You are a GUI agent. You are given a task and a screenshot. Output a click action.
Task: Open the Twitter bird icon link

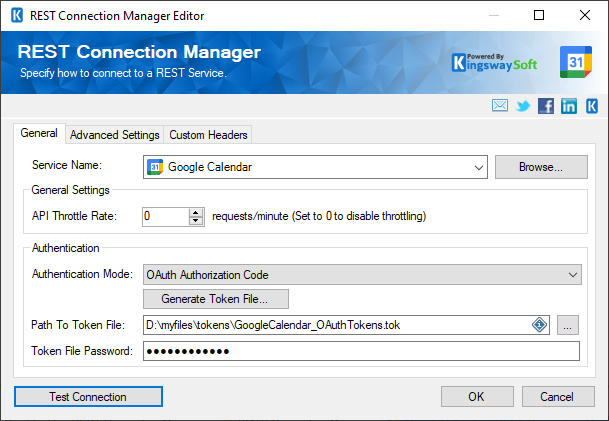(523, 106)
